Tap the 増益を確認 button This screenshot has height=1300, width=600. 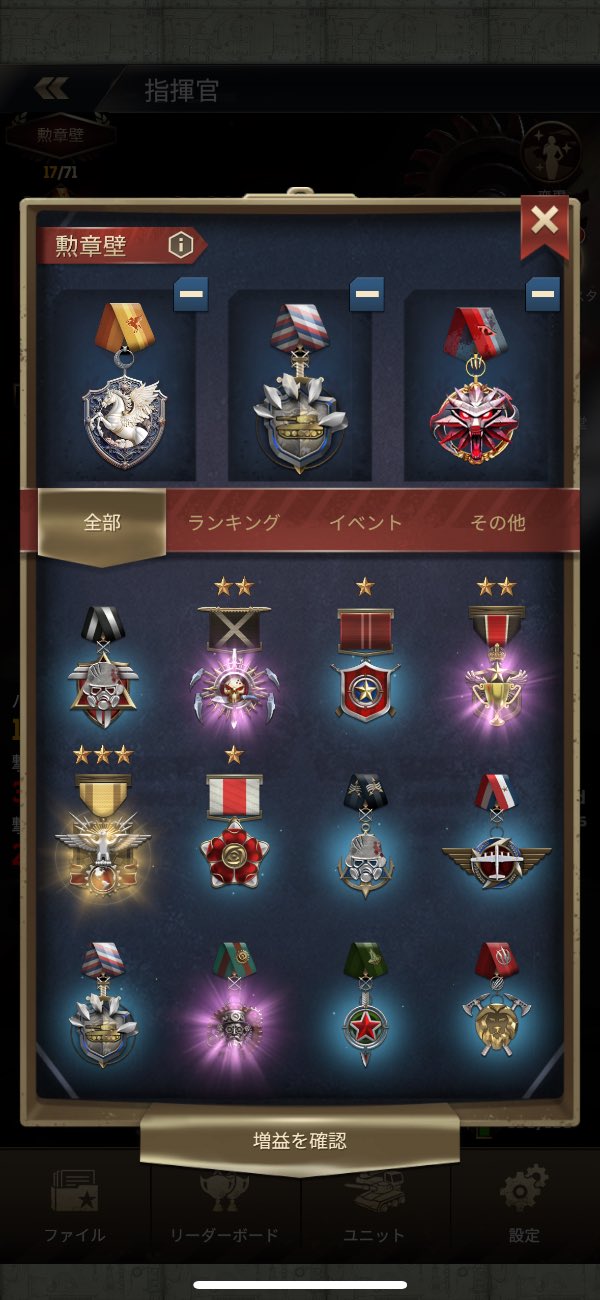(x=300, y=1140)
